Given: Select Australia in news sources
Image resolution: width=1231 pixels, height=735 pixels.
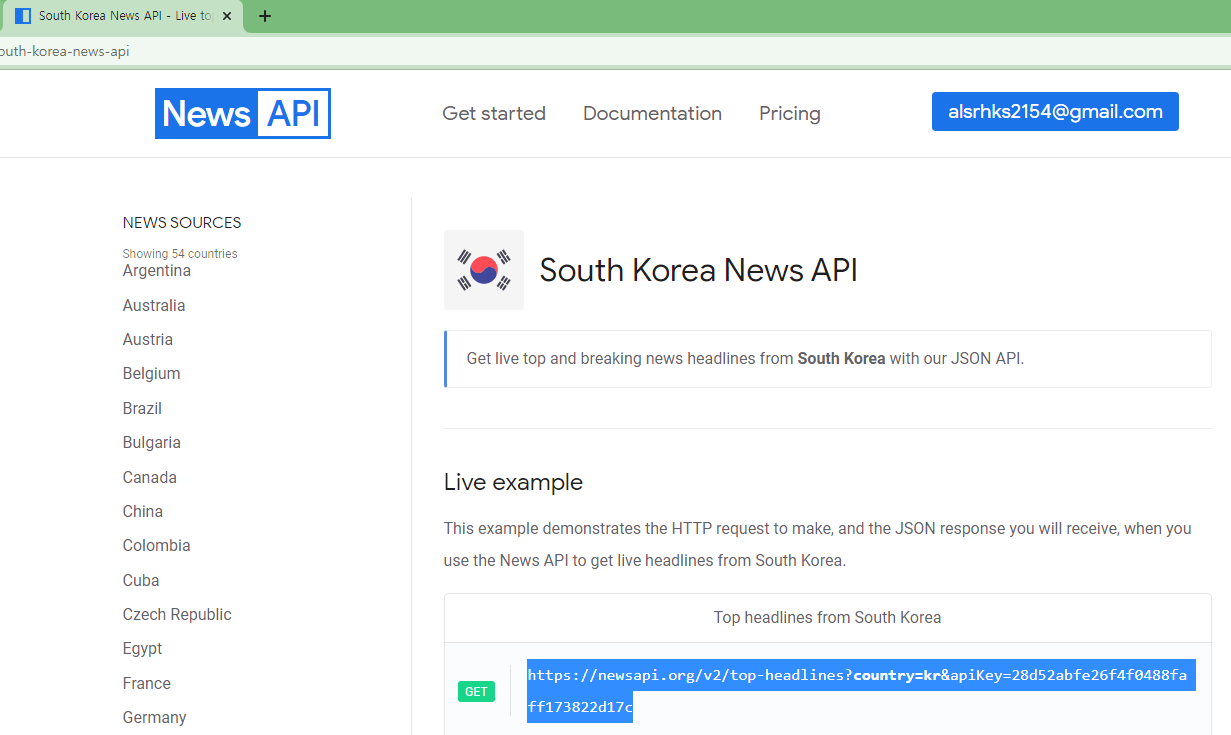Looking at the screenshot, I should 154,305.
